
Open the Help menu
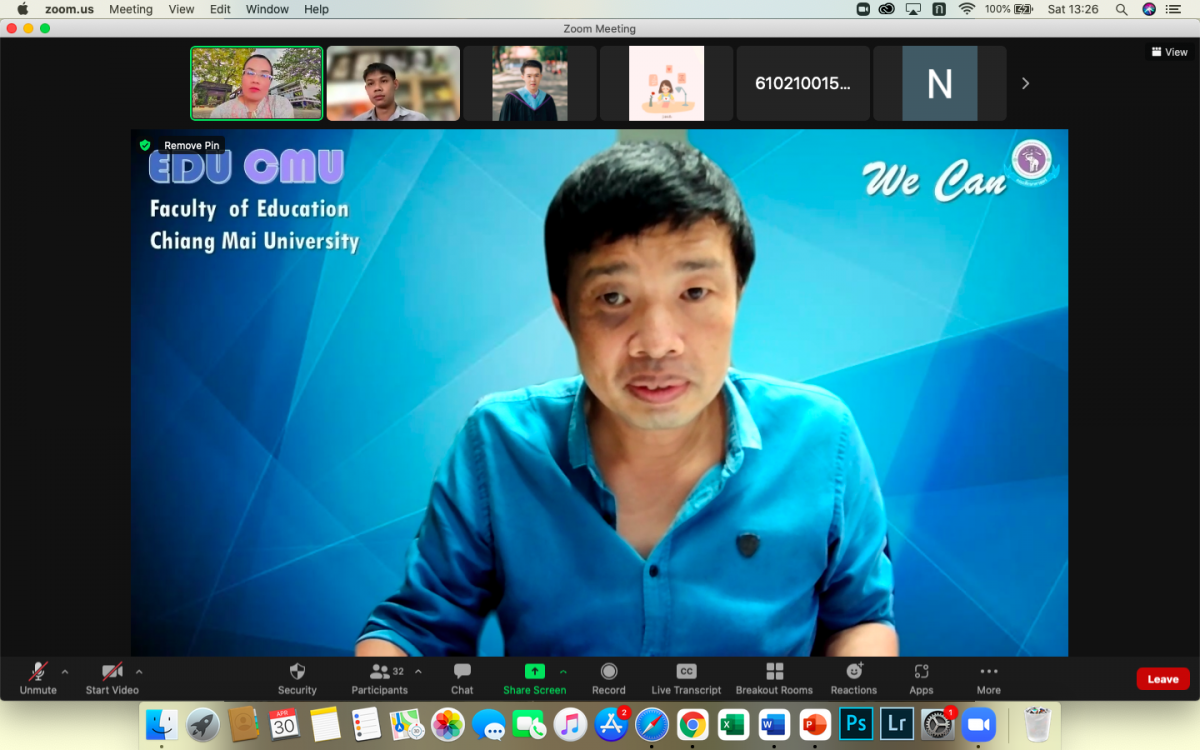(x=316, y=9)
